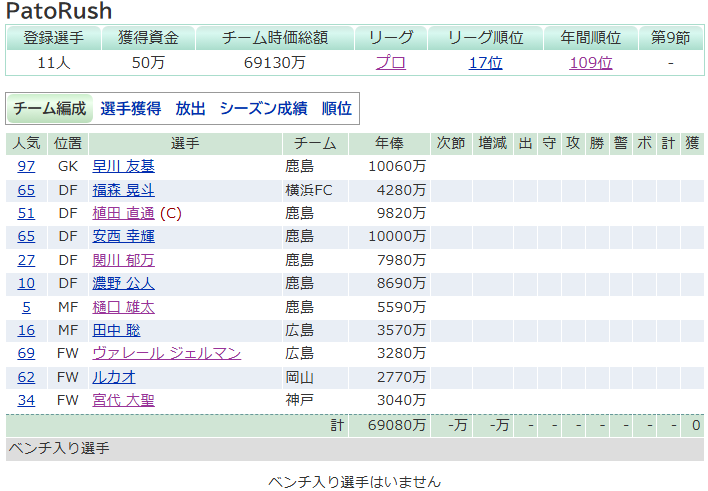The width and height of the screenshot is (708, 491).
Task: Click the PatoRush team title
Action: pos(59,11)
